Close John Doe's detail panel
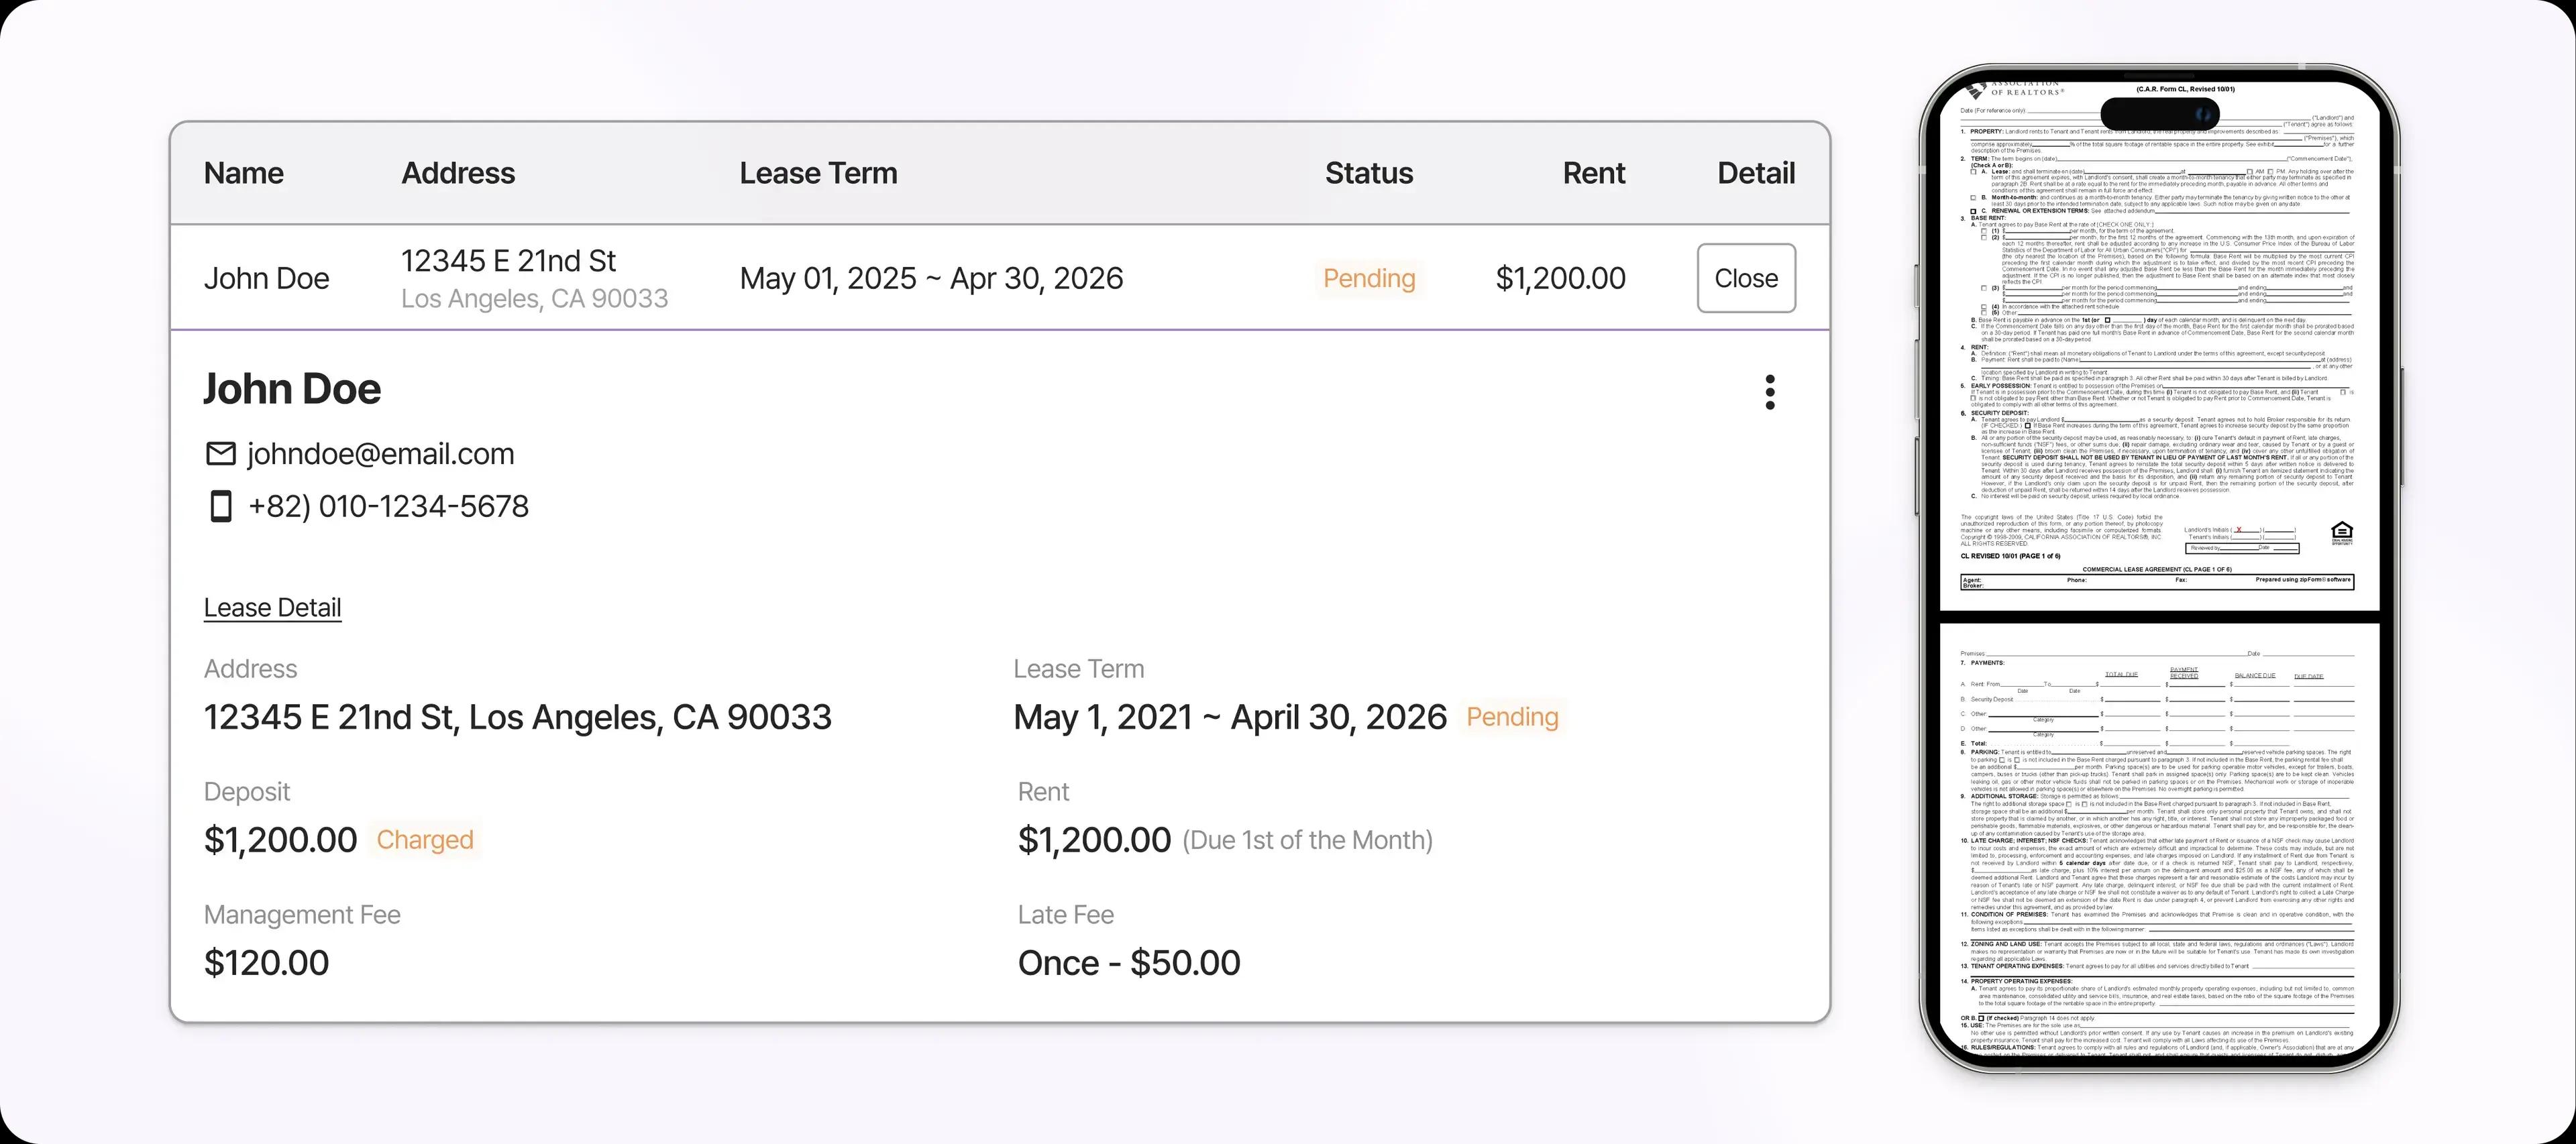Viewport: 2576px width, 1144px height. 1746,278
